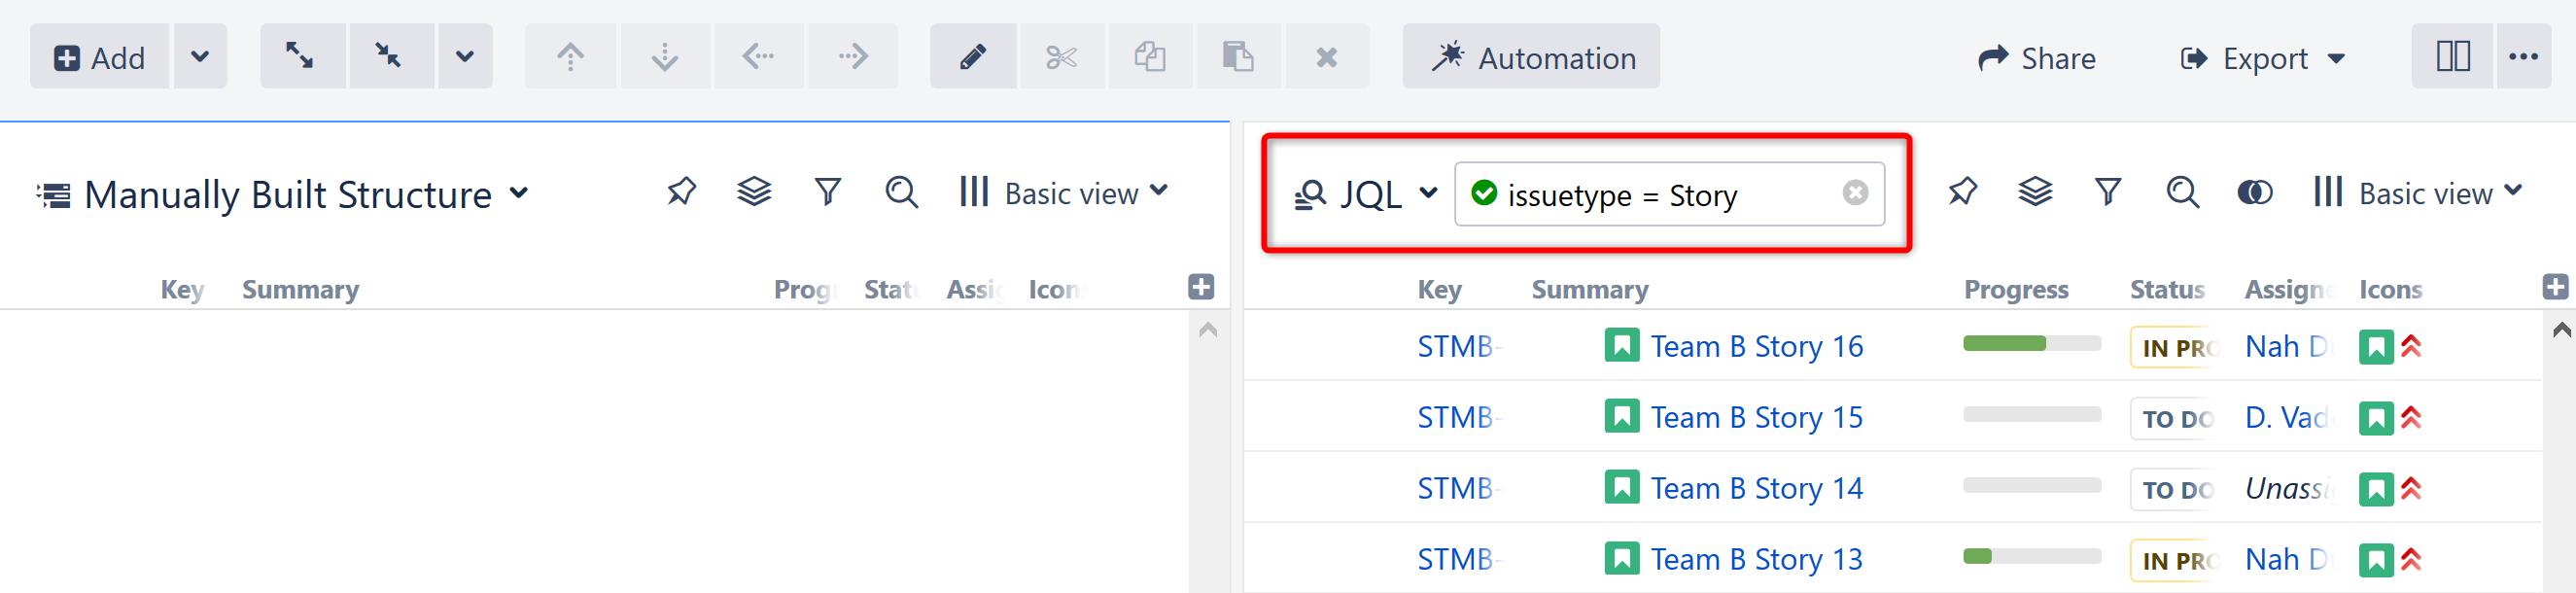Viewport: 2576px width, 593px height.
Task: Paste item using the paste icon
Action: click(x=1238, y=56)
